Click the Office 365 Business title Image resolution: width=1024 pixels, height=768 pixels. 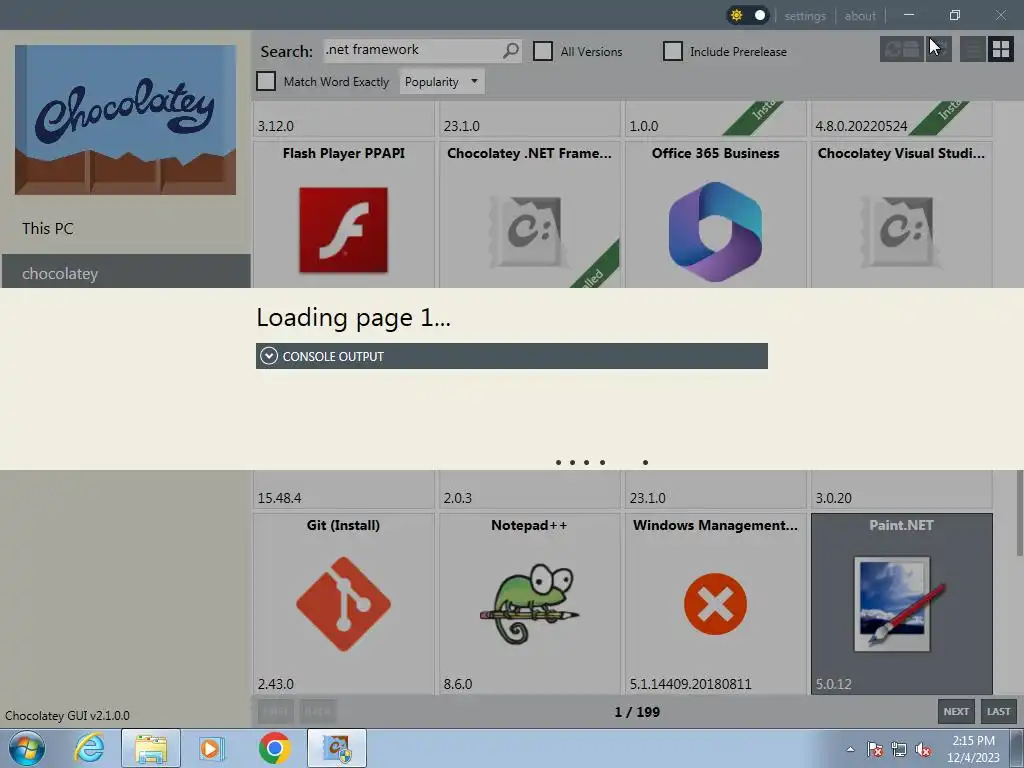point(715,153)
